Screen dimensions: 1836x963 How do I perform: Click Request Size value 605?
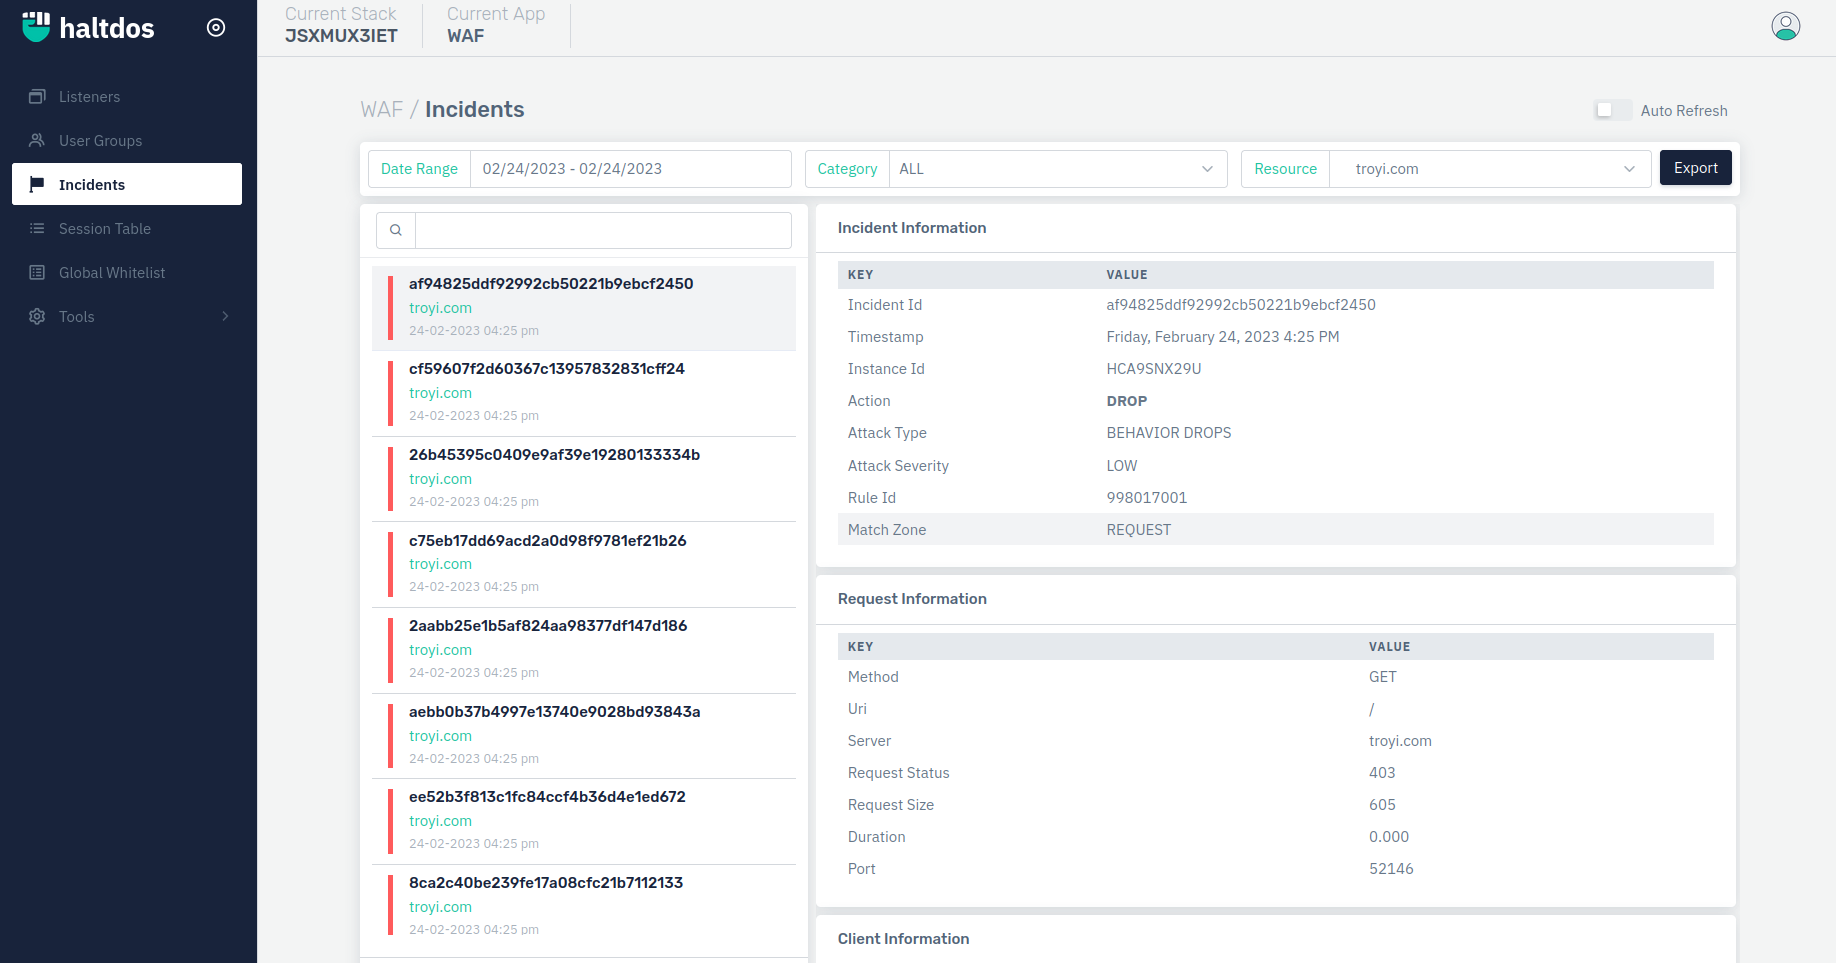[x=1382, y=805]
